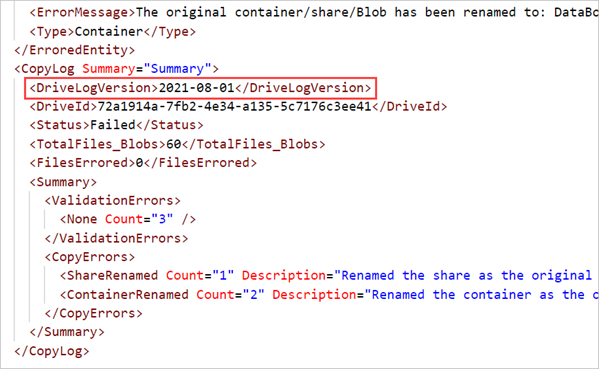Click the DriveLogVersion 2021-08-01 line
The image size is (599, 369).
(x=200, y=88)
